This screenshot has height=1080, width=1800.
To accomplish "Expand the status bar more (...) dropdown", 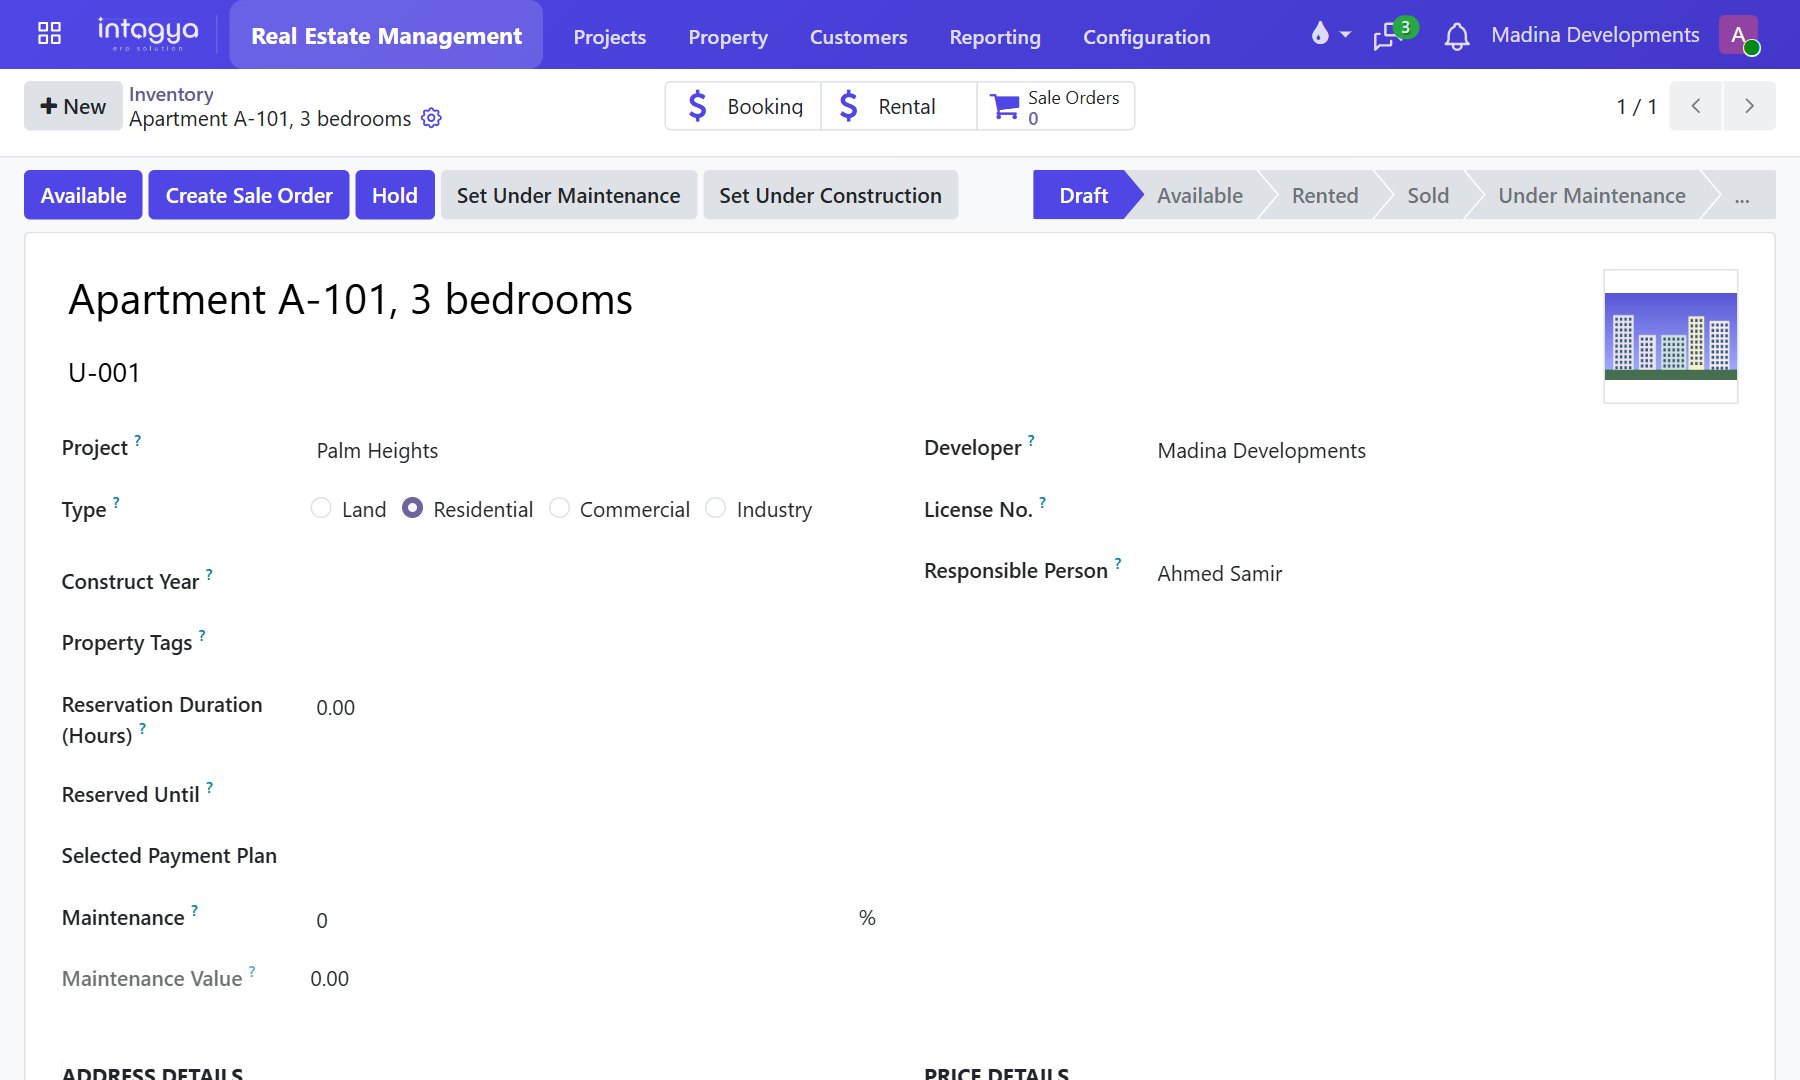I will click(x=1742, y=195).
